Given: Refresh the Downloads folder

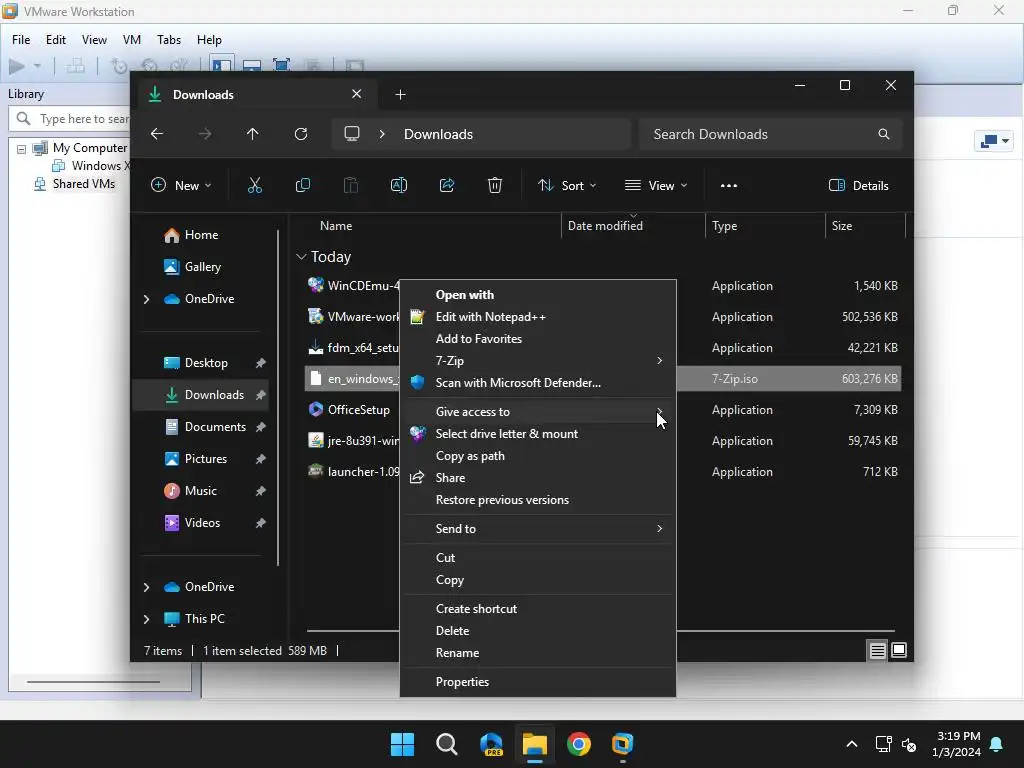Looking at the screenshot, I should pyautogui.click(x=300, y=134).
